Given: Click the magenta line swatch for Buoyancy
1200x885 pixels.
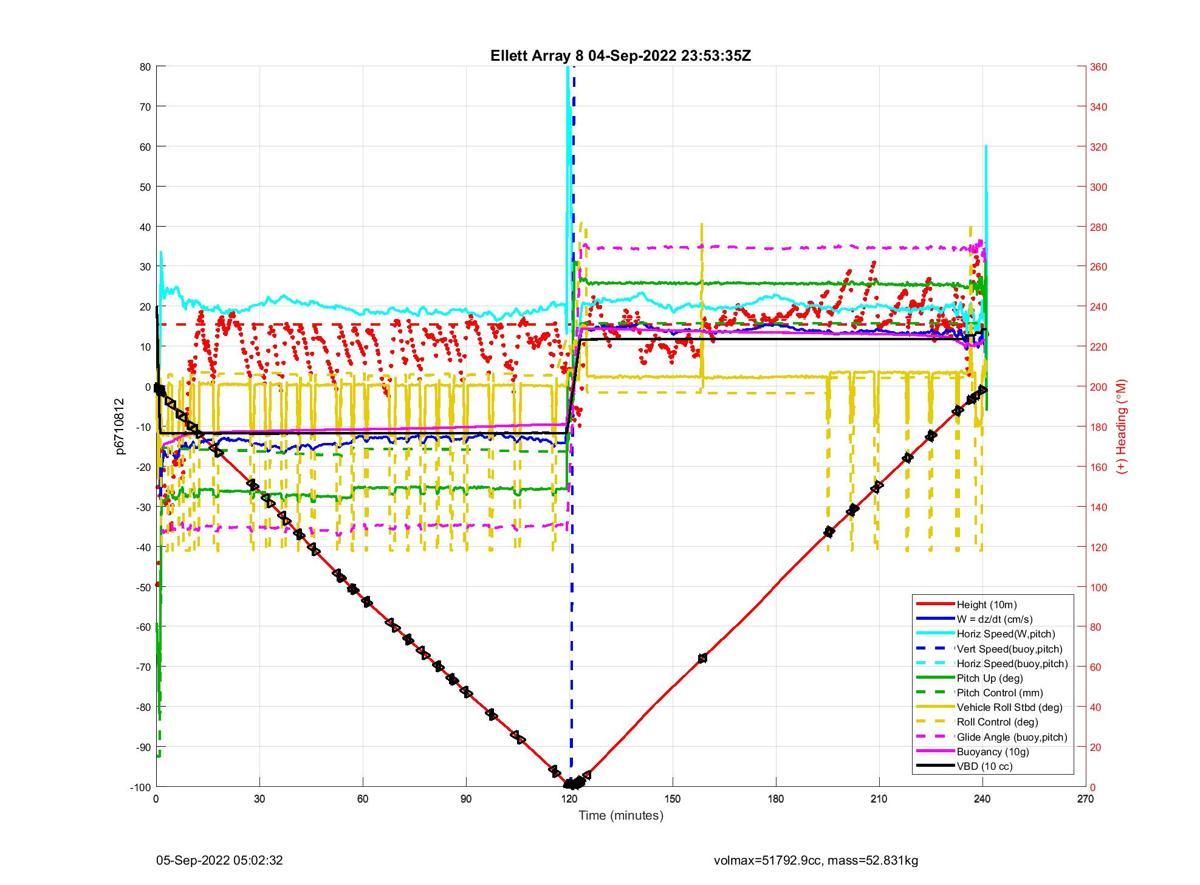Looking at the screenshot, I should click(x=935, y=752).
